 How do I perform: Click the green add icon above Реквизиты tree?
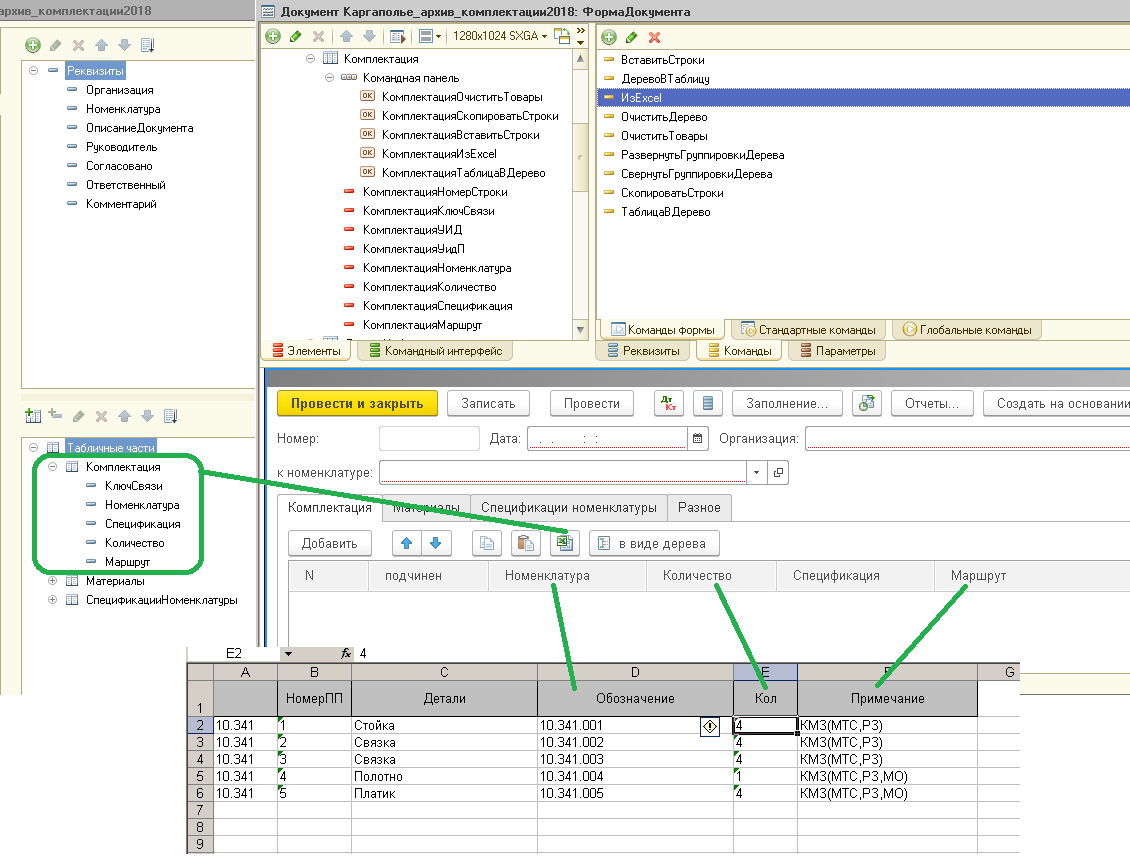[33, 45]
